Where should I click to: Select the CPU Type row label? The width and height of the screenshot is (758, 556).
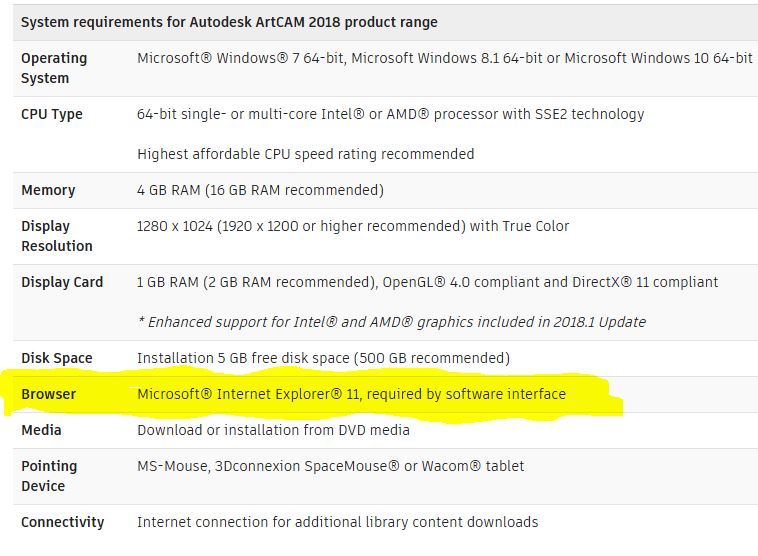pos(52,114)
